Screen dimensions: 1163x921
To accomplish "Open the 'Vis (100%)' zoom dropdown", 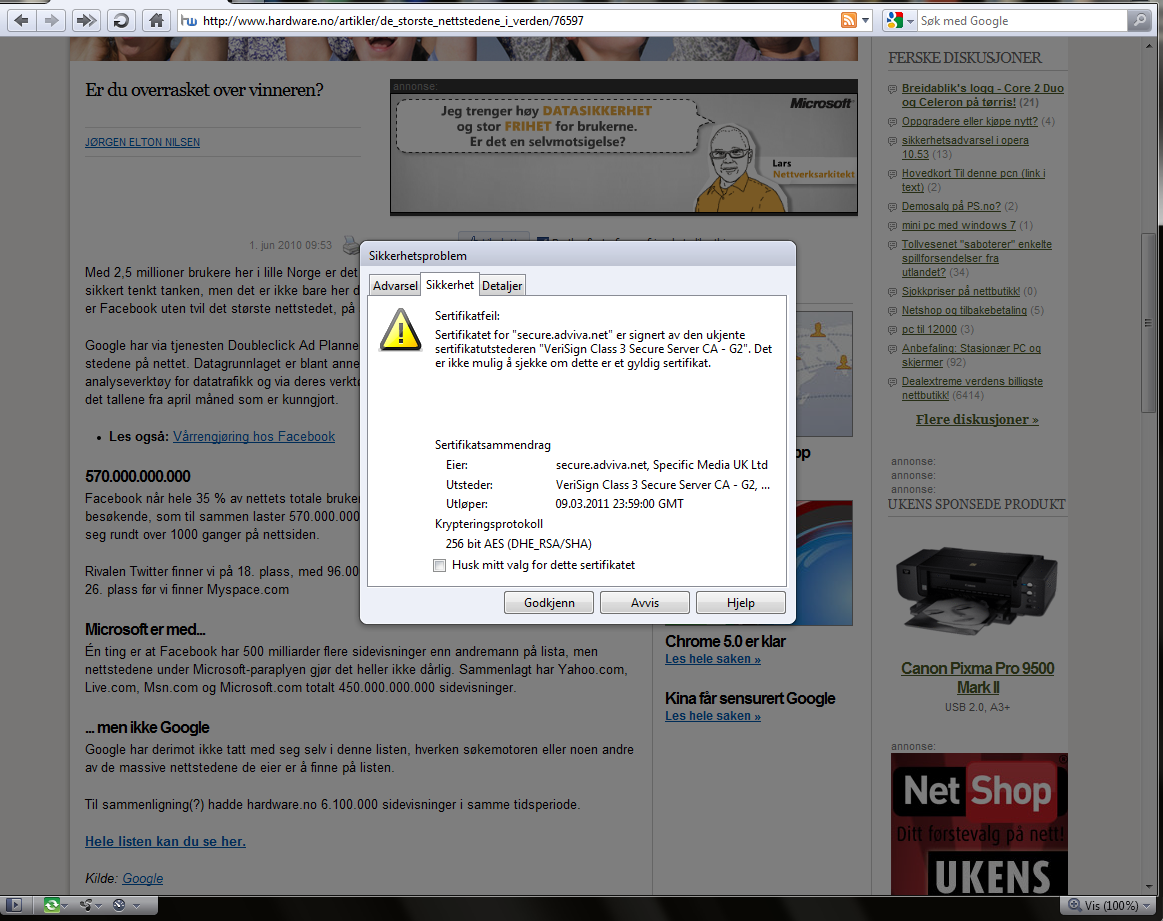I will [1110, 905].
